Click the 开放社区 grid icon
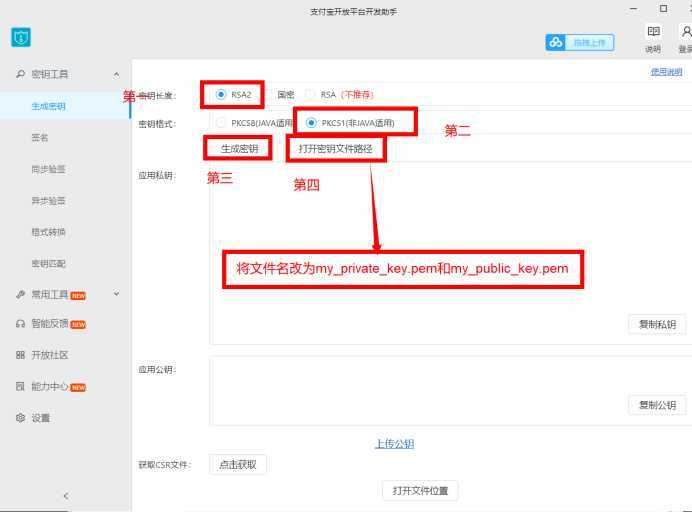Viewport: 692px width, 513px height. tap(20, 355)
